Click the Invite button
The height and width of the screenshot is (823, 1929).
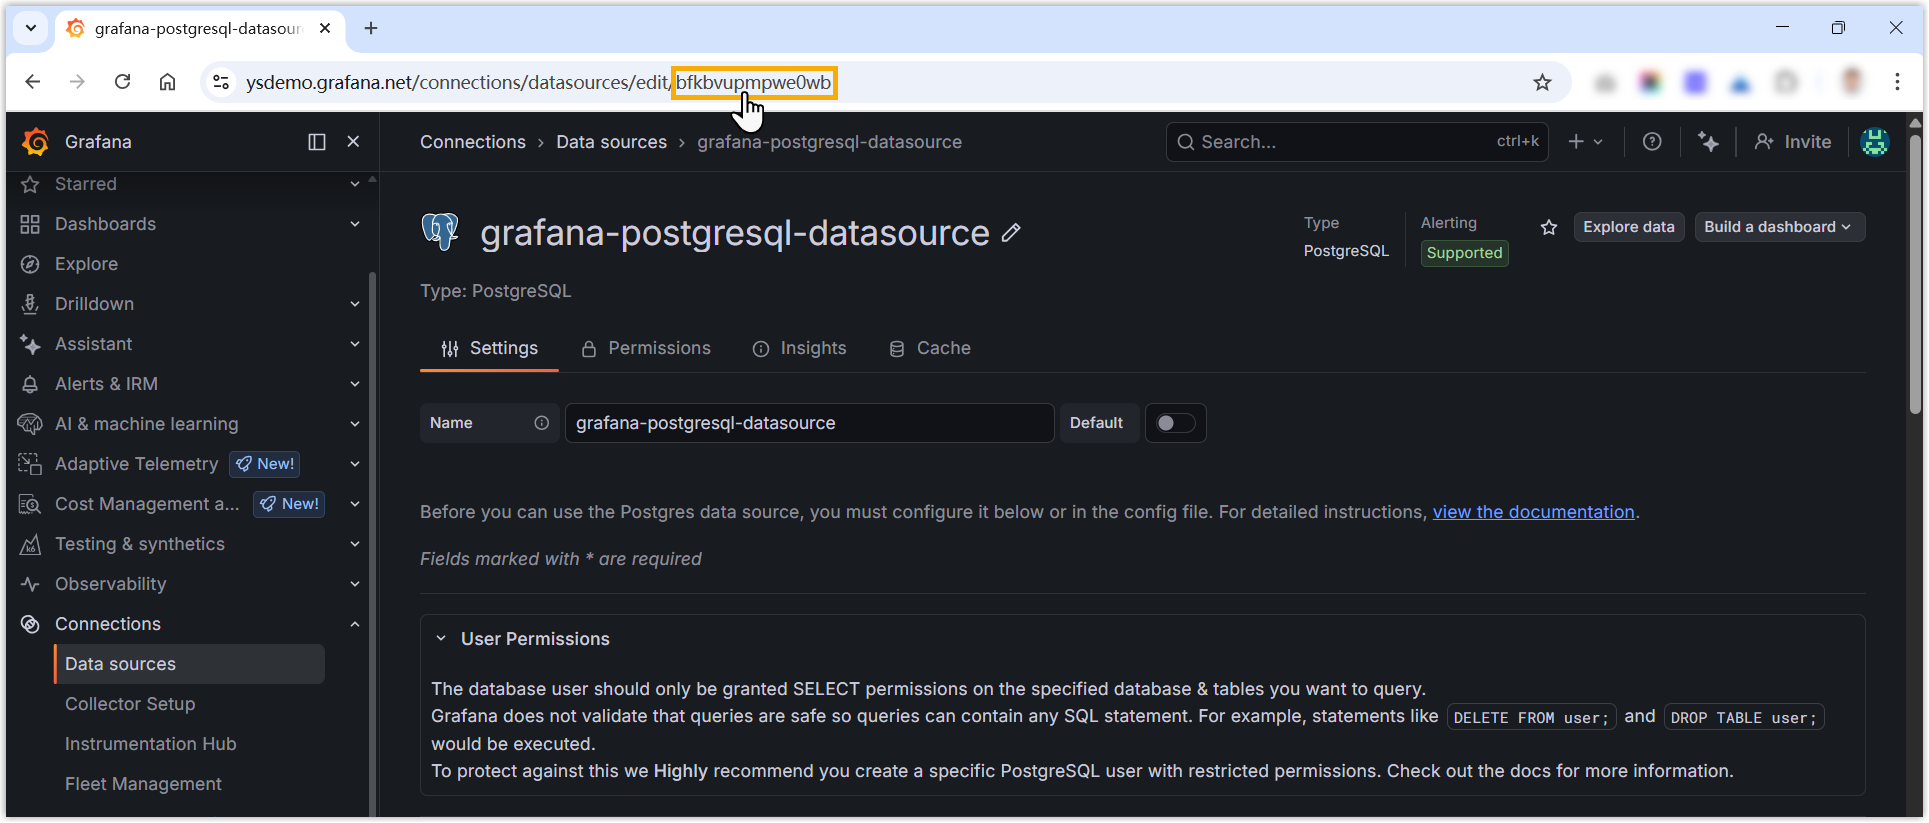tap(1793, 142)
